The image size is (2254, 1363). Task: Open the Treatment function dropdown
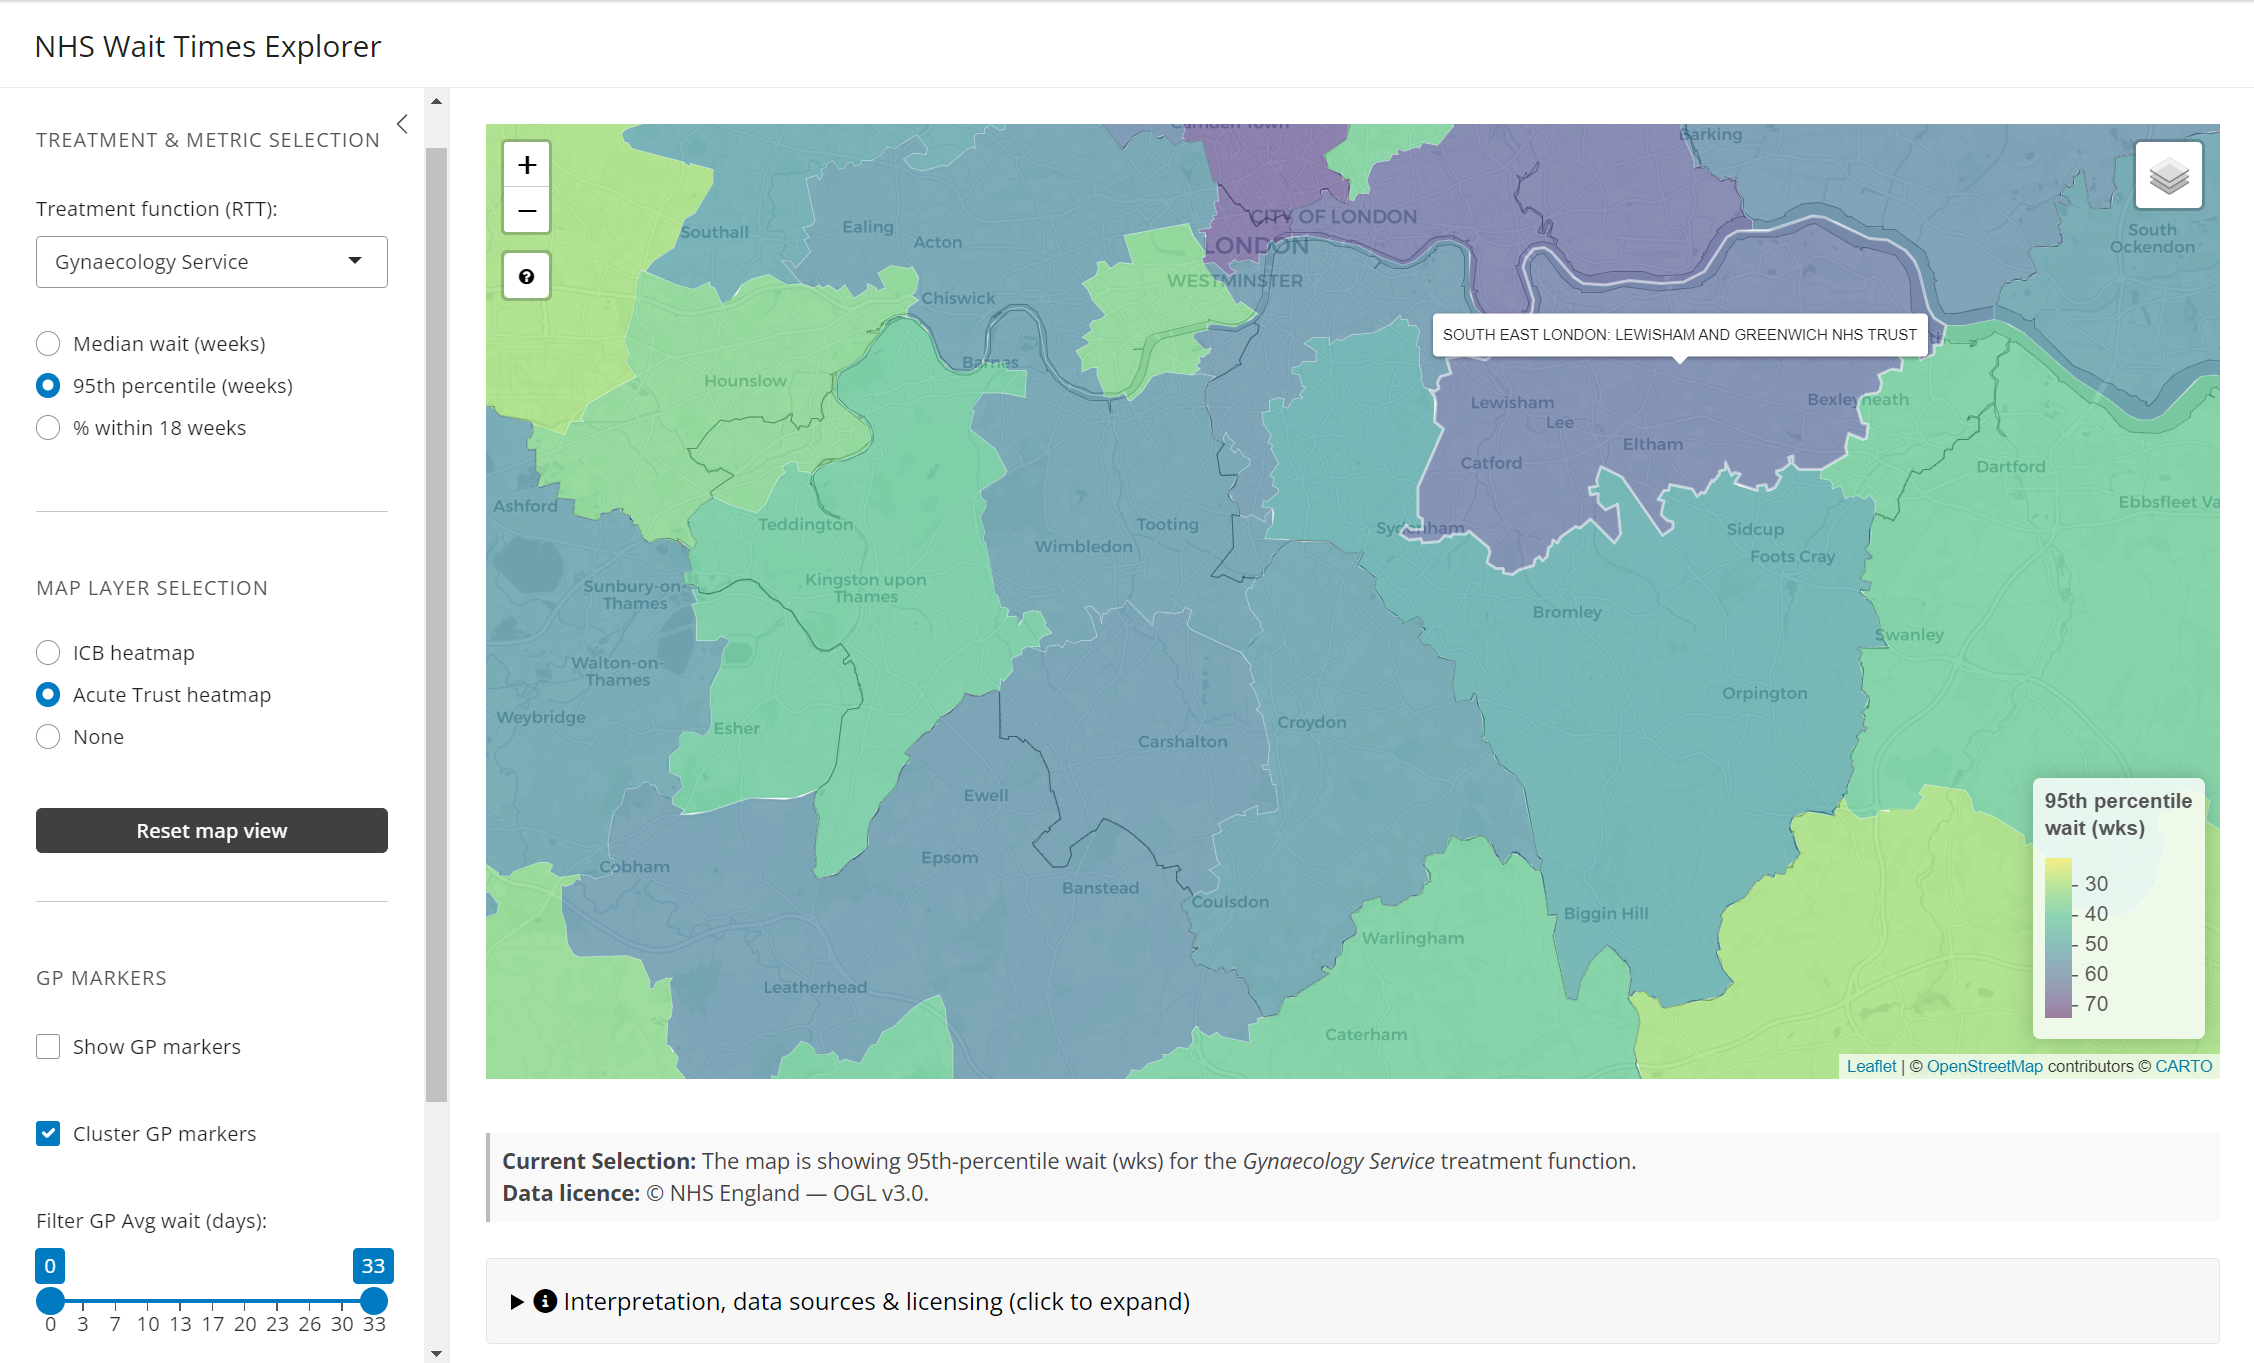pos(212,262)
